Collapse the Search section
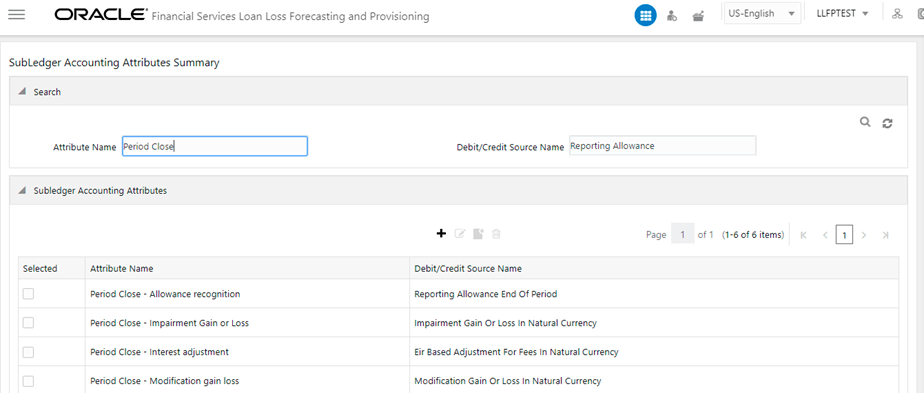The width and height of the screenshot is (924, 393). 22,92
